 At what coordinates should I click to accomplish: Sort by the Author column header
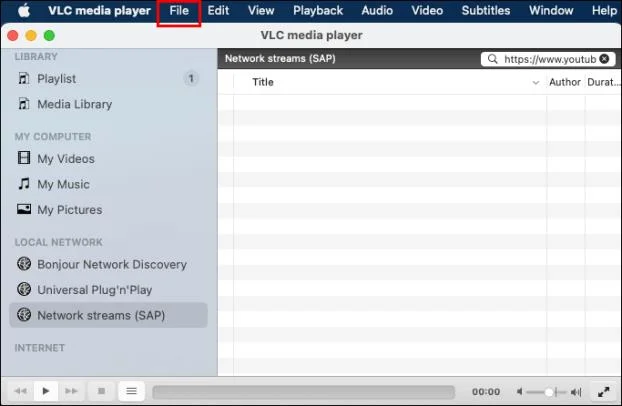(564, 82)
